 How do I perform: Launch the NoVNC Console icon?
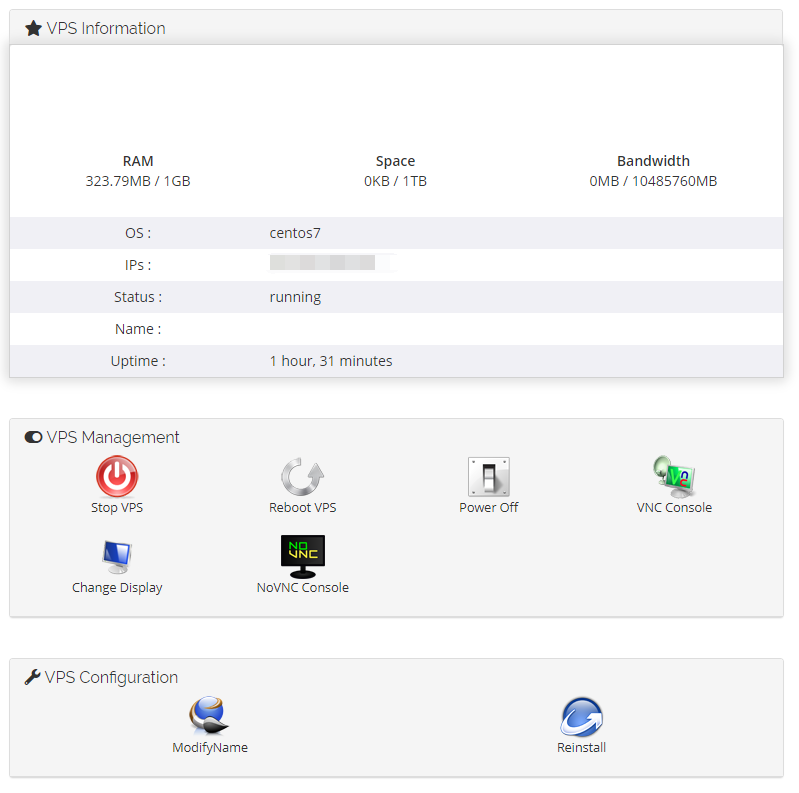303,556
